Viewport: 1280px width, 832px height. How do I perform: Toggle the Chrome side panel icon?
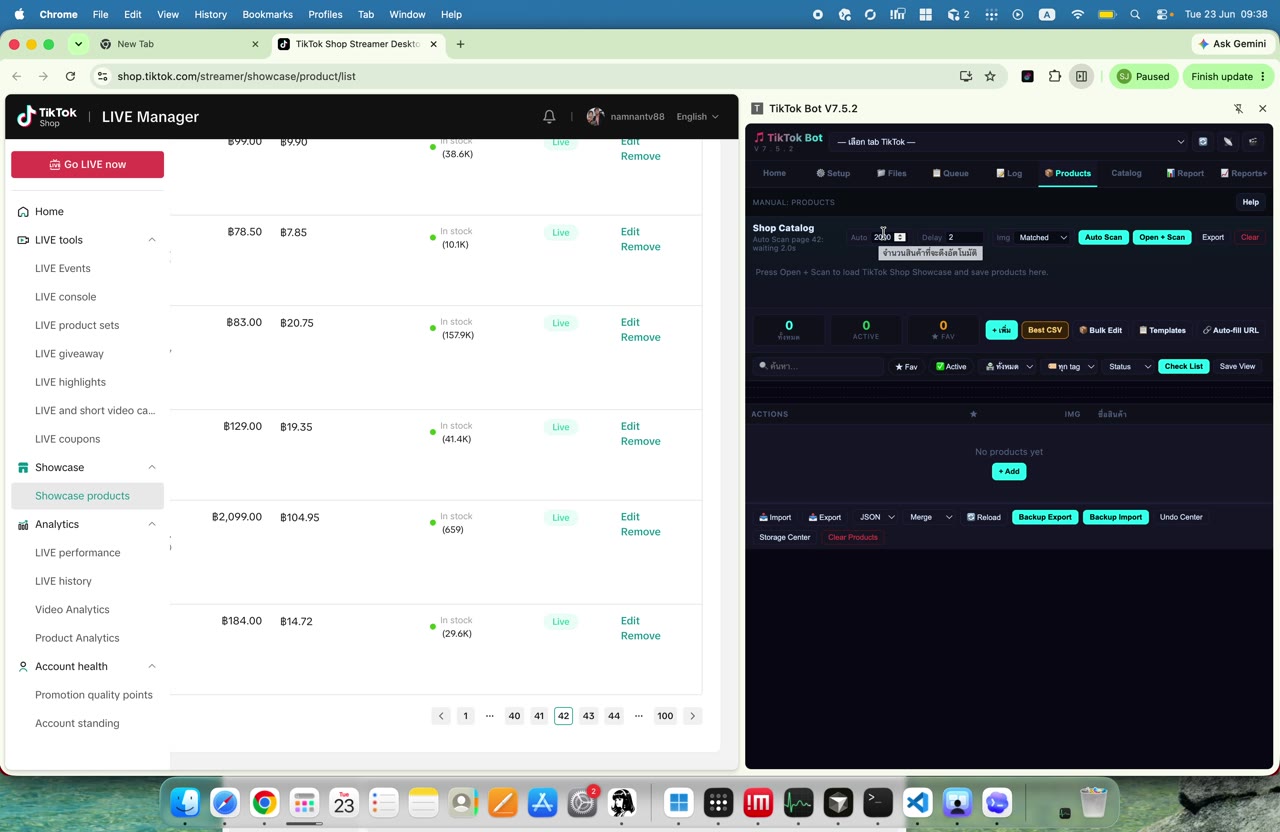click(1081, 76)
